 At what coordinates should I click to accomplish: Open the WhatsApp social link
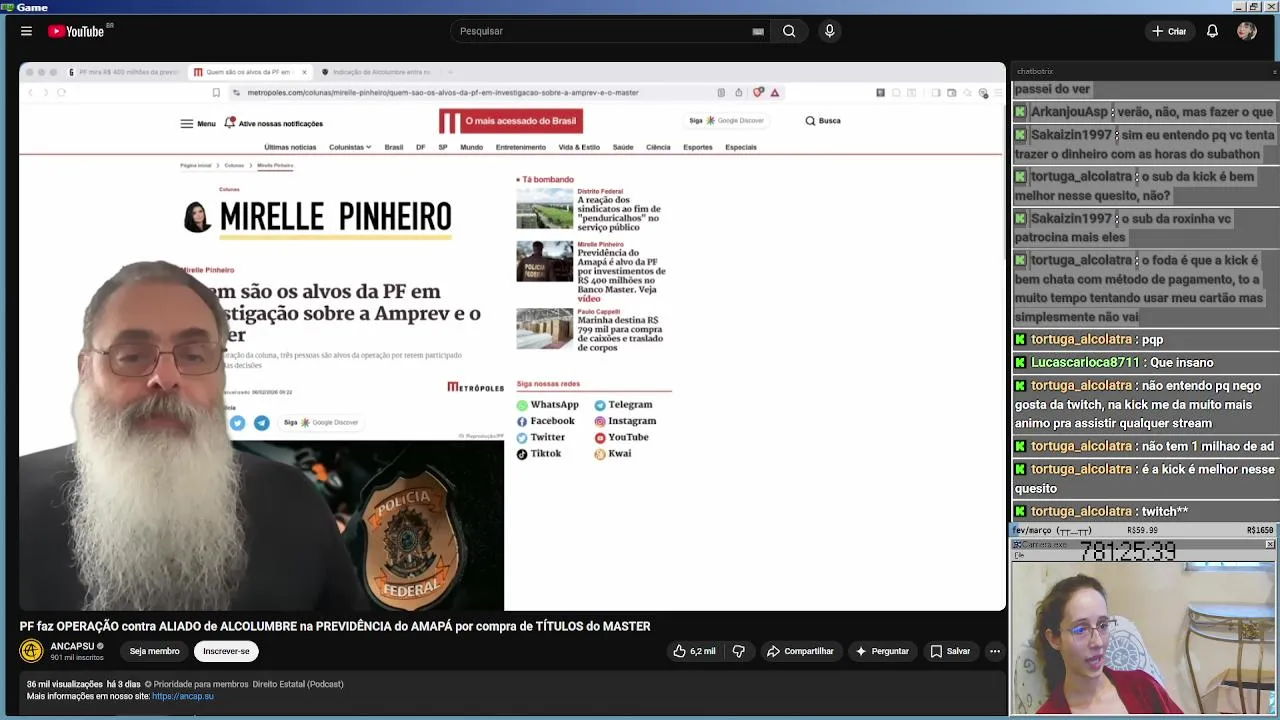click(548, 405)
